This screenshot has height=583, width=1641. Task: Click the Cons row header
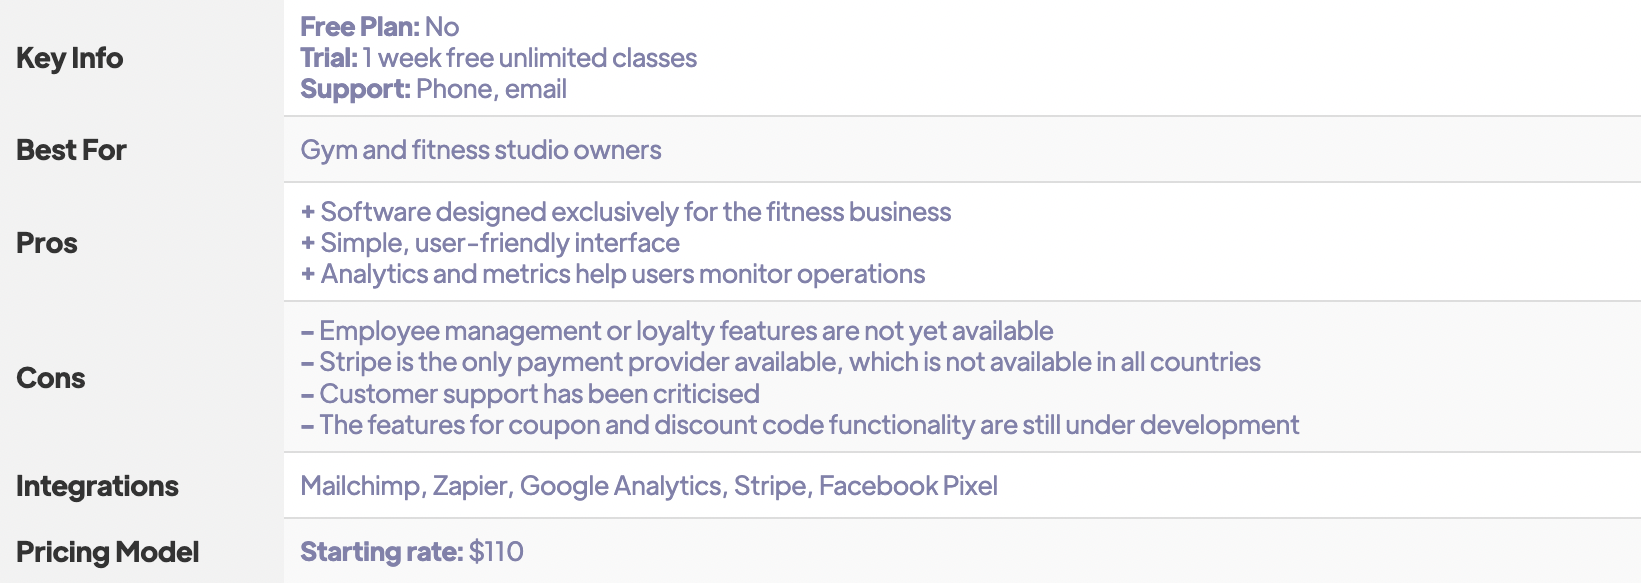pos(51,378)
